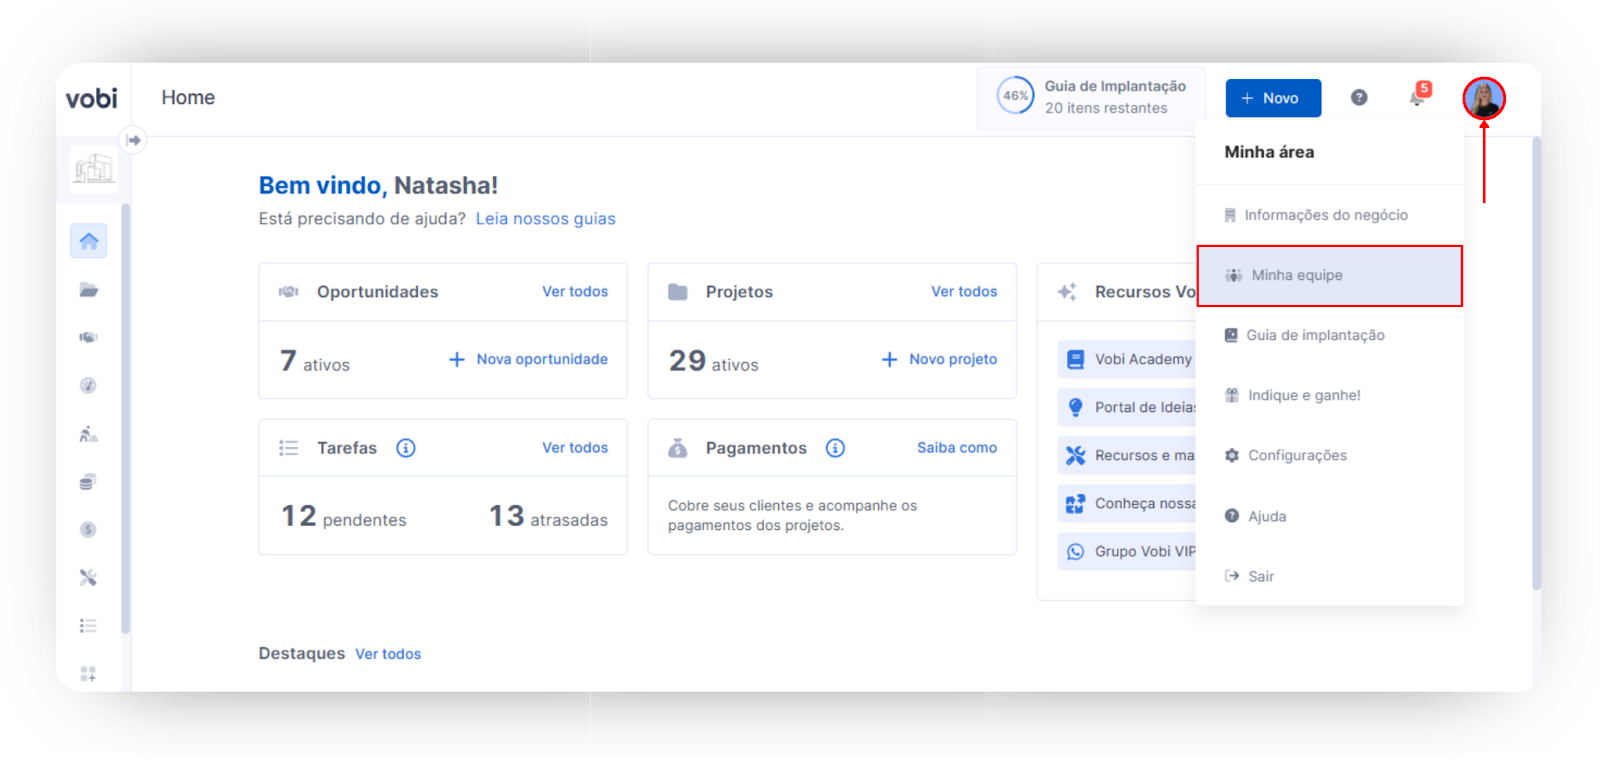This screenshot has width=1600, height=780.
Task: Click the sparkle icon beside Recursos Vobi
Action: click(x=1067, y=292)
